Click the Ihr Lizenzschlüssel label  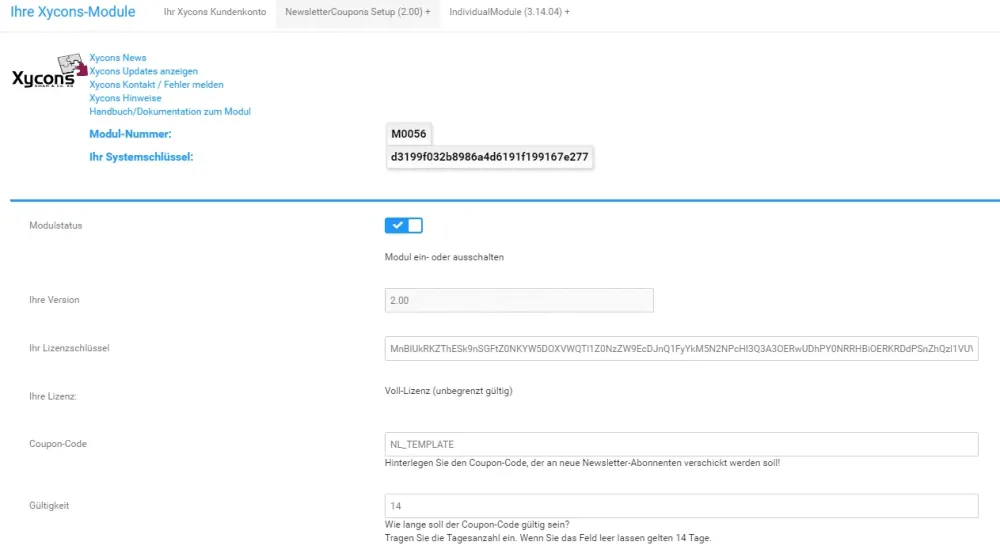coord(69,348)
